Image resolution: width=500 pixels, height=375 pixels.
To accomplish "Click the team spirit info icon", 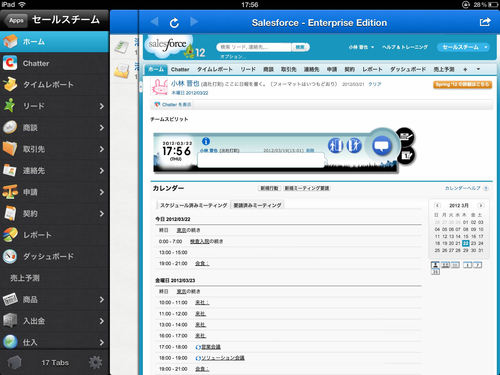I will (206, 141).
